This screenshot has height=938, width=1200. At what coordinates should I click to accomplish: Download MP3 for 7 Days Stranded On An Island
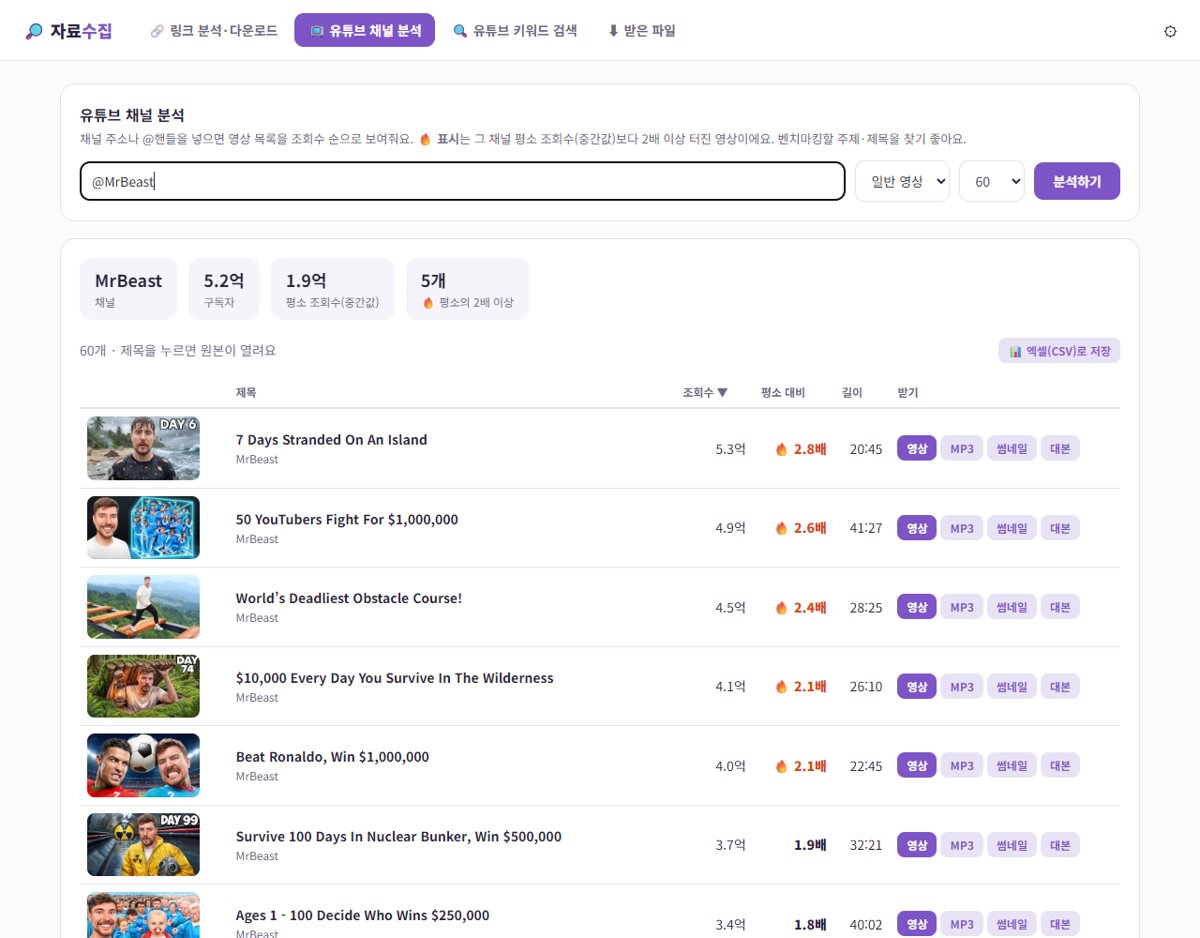961,449
